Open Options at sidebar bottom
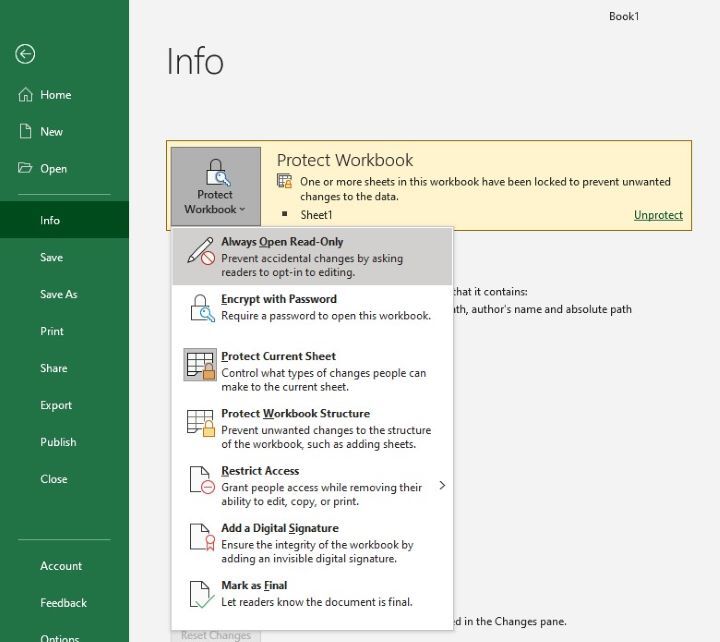720x642 pixels. coord(64,636)
